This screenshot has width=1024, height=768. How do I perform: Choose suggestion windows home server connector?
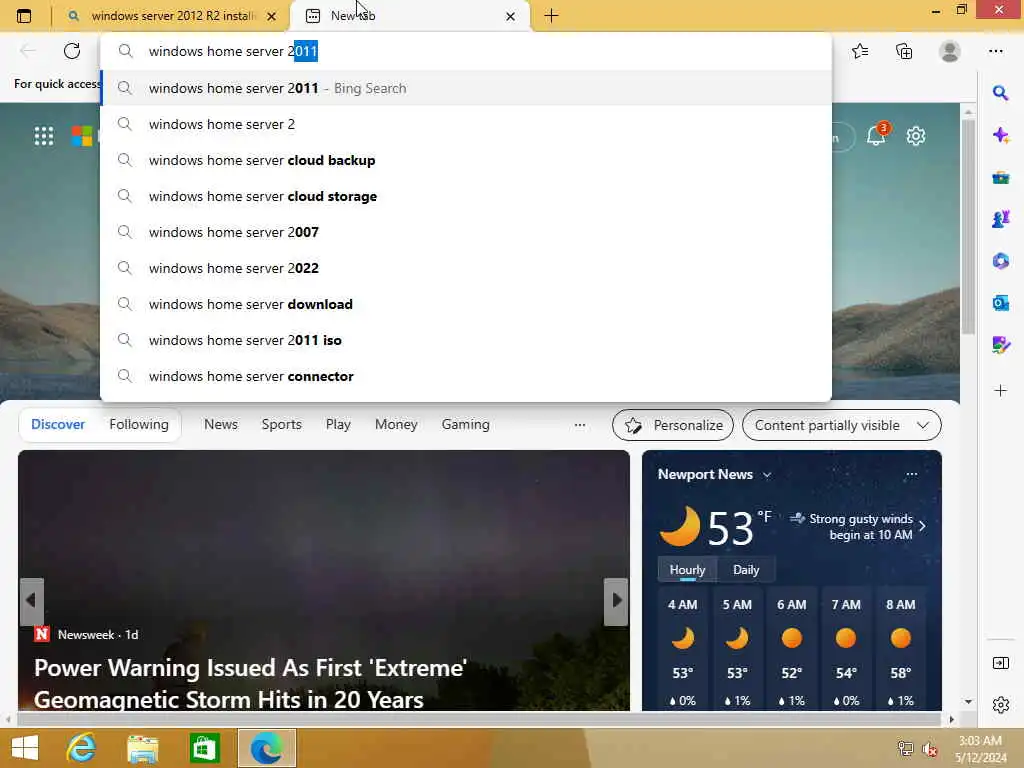pos(466,376)
